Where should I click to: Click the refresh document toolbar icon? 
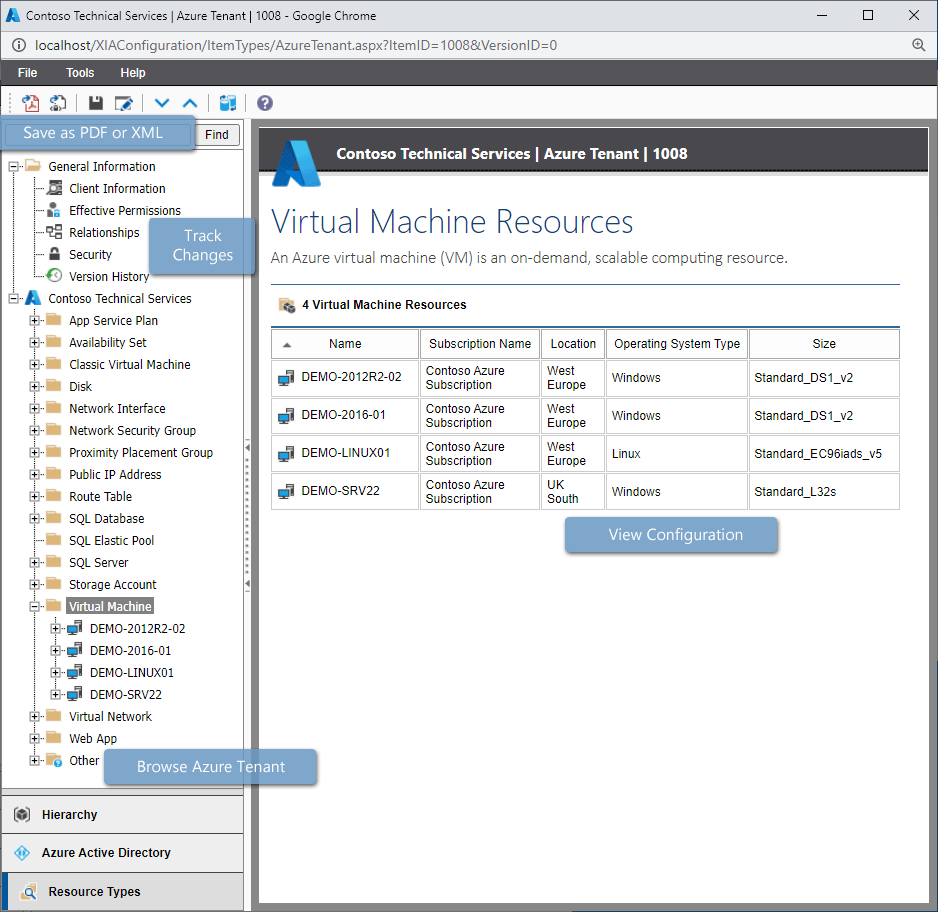[x=58, y=103]
